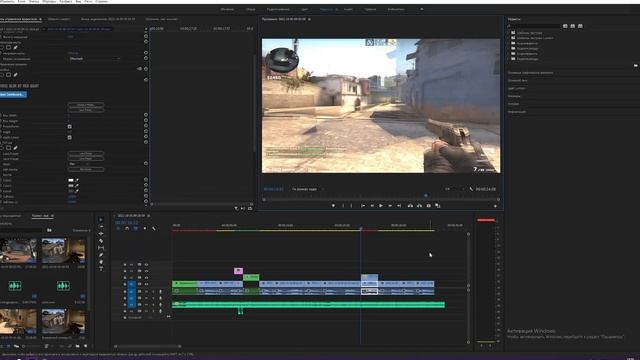The height and width of the screenshot is (360, 640).
Task: Click the topmost white color swatch in Effect Controls
Action: [x=71, y=180]
